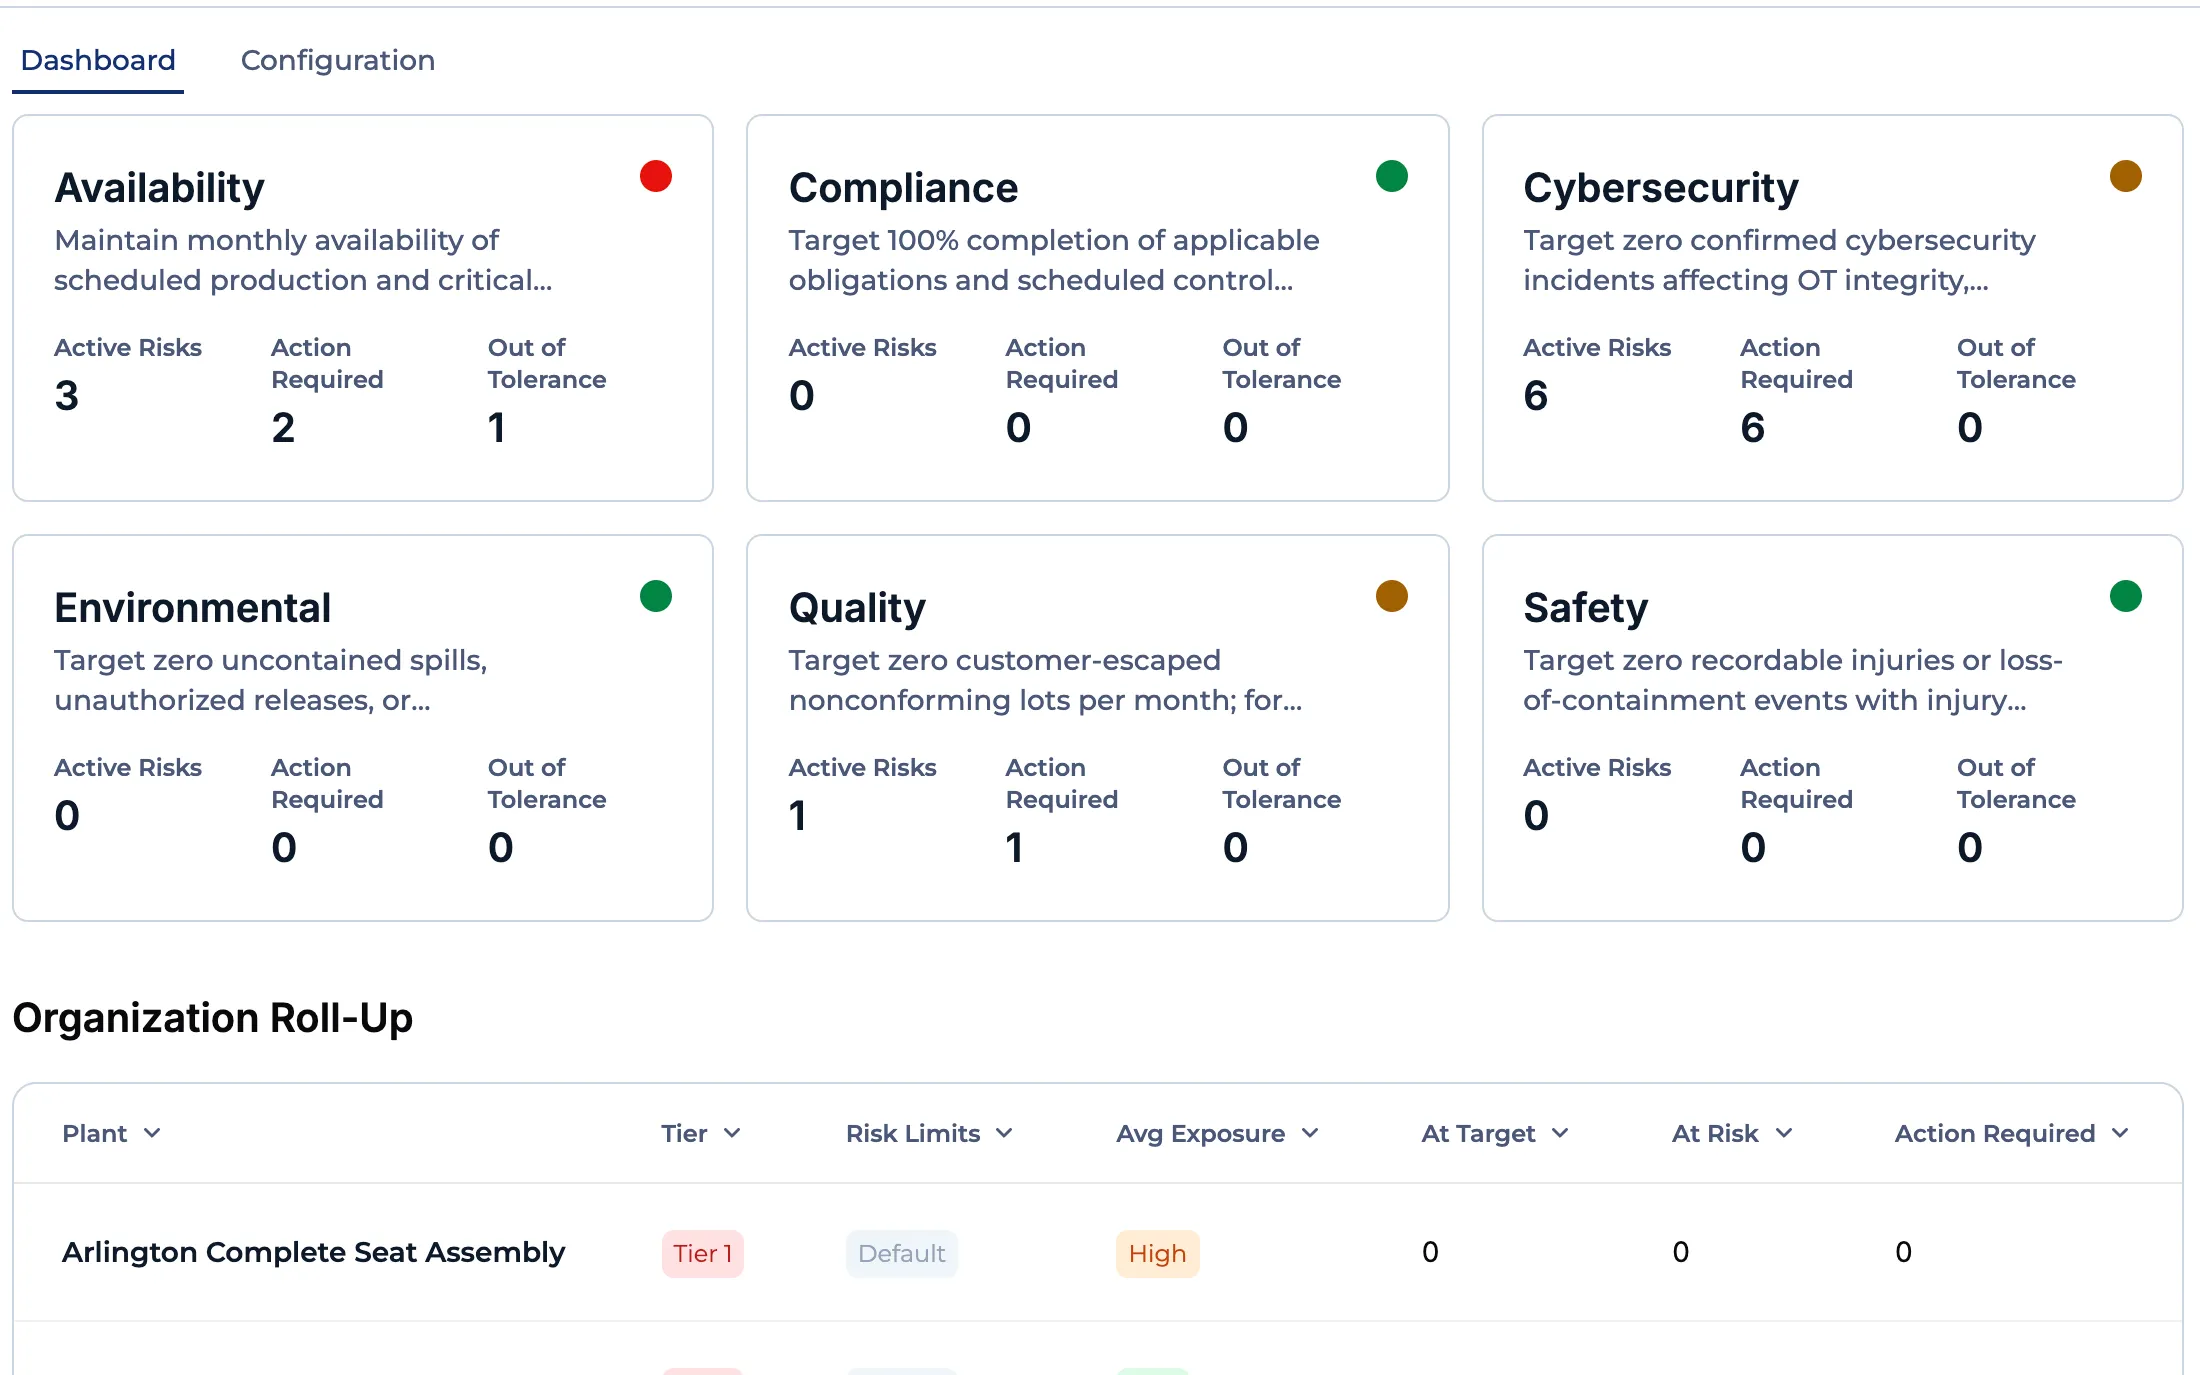Click the Tier 1 badge for Arlington

(703, 1253)
